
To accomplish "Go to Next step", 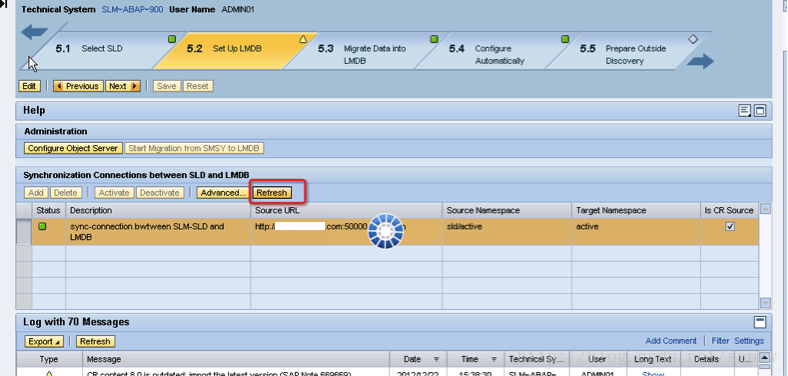I will 122,86.
